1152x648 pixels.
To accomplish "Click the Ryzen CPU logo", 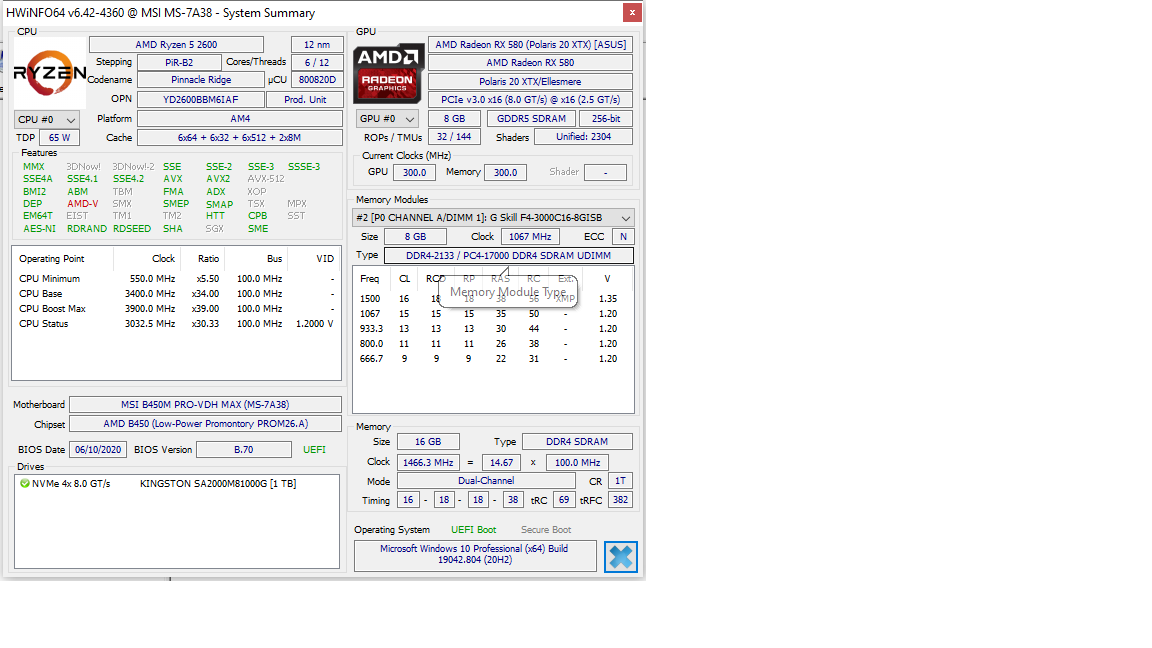I will coord(50,73).
